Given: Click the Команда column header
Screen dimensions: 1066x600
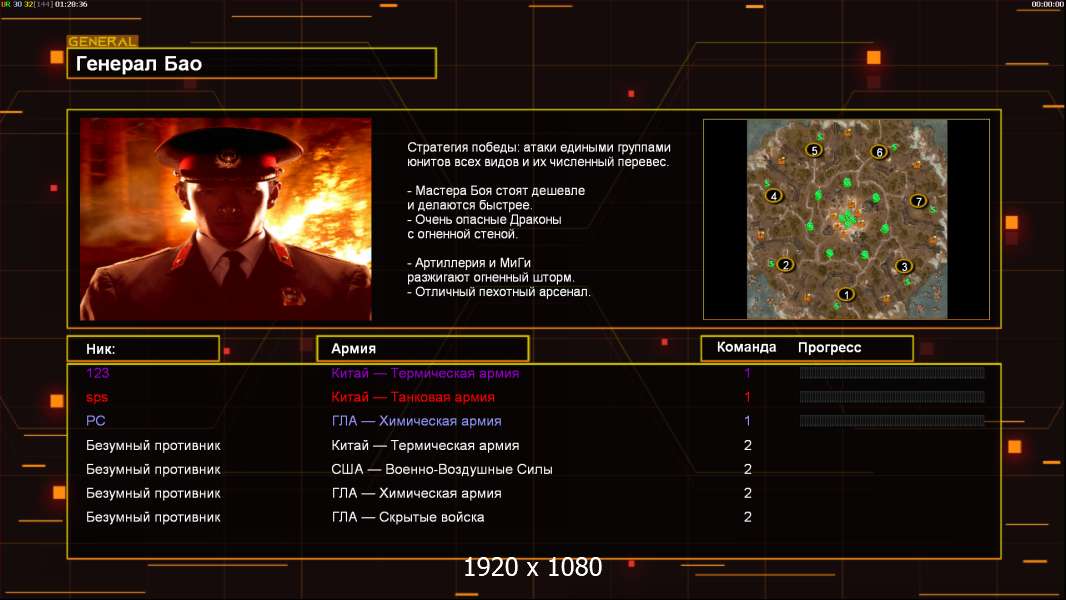Looking at the screenshot, I should pos(746,347).
